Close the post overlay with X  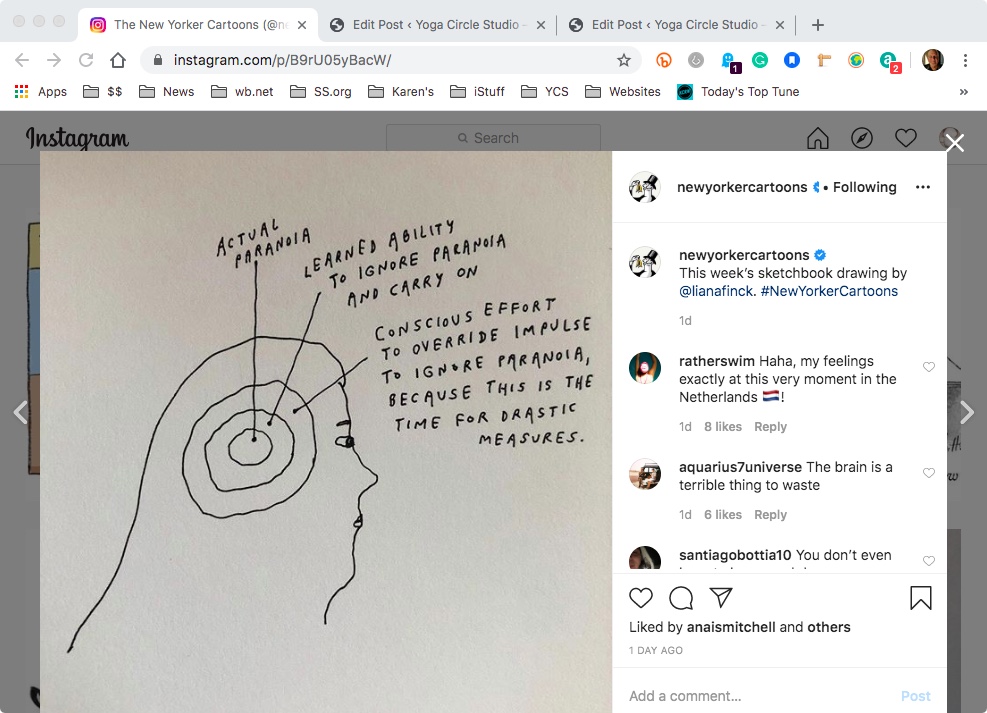[955, 143]
